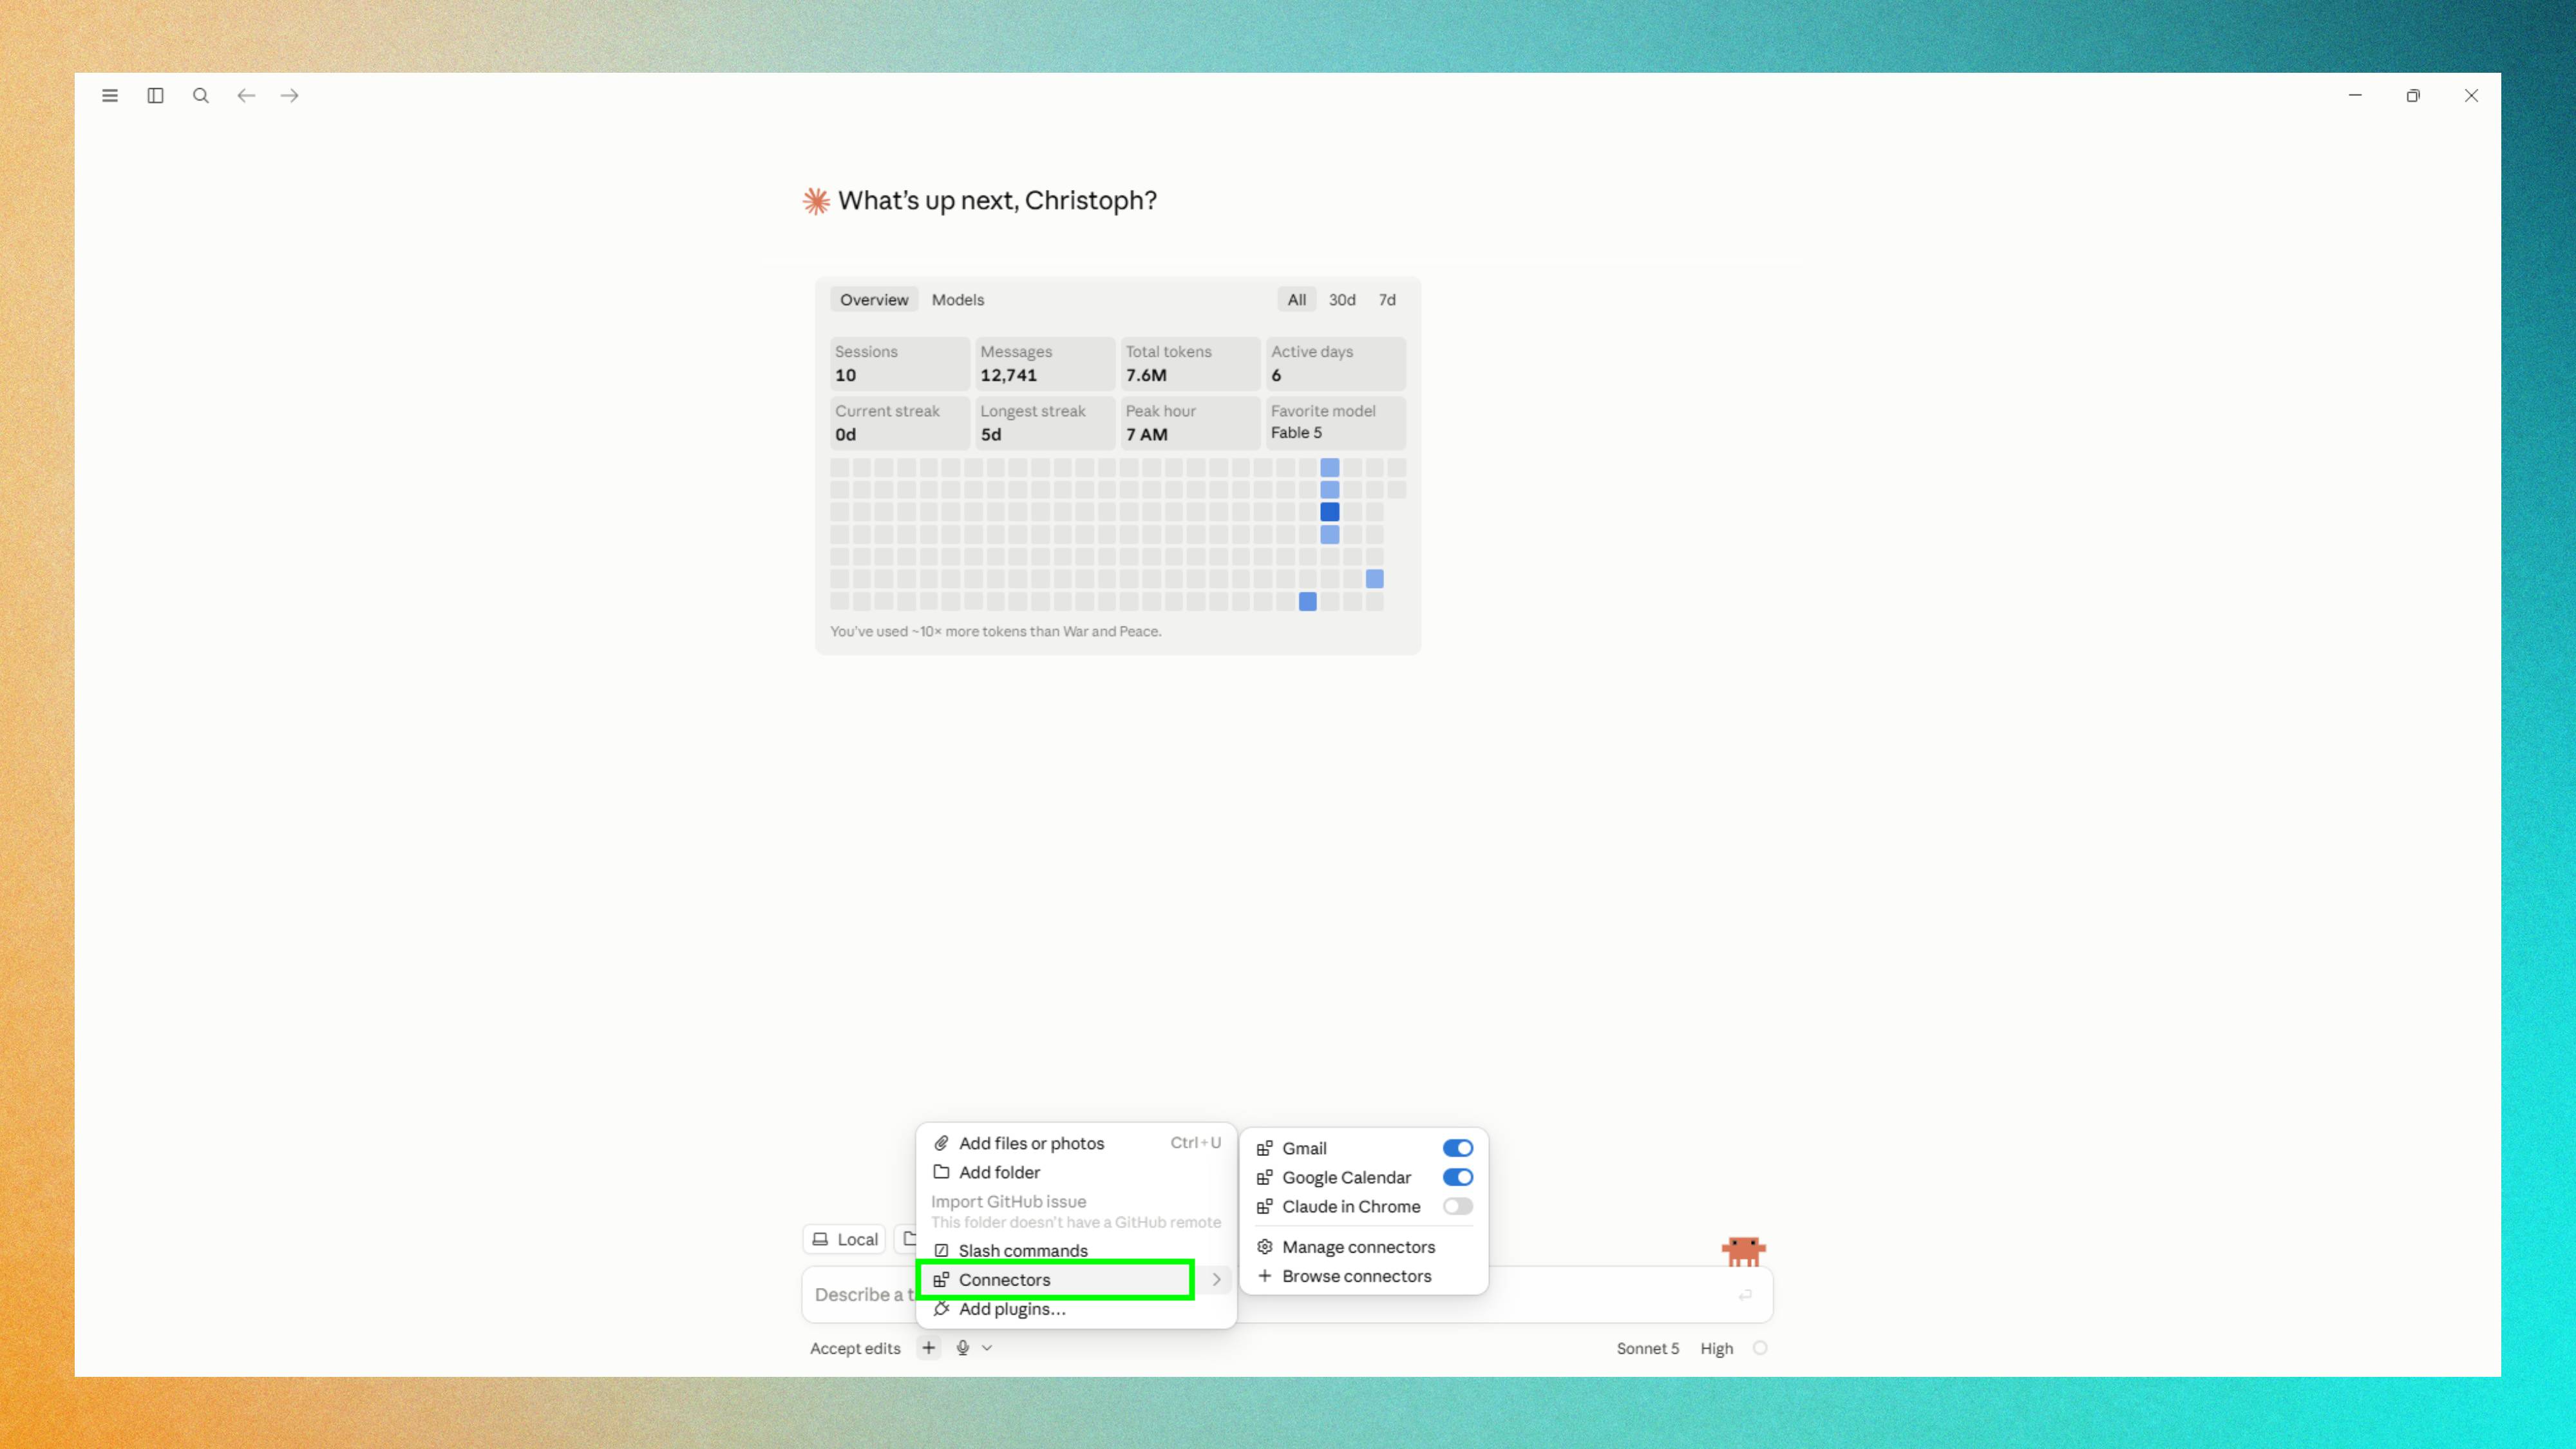
Task: Open Manage connectors
Action: (1364, 1247)
